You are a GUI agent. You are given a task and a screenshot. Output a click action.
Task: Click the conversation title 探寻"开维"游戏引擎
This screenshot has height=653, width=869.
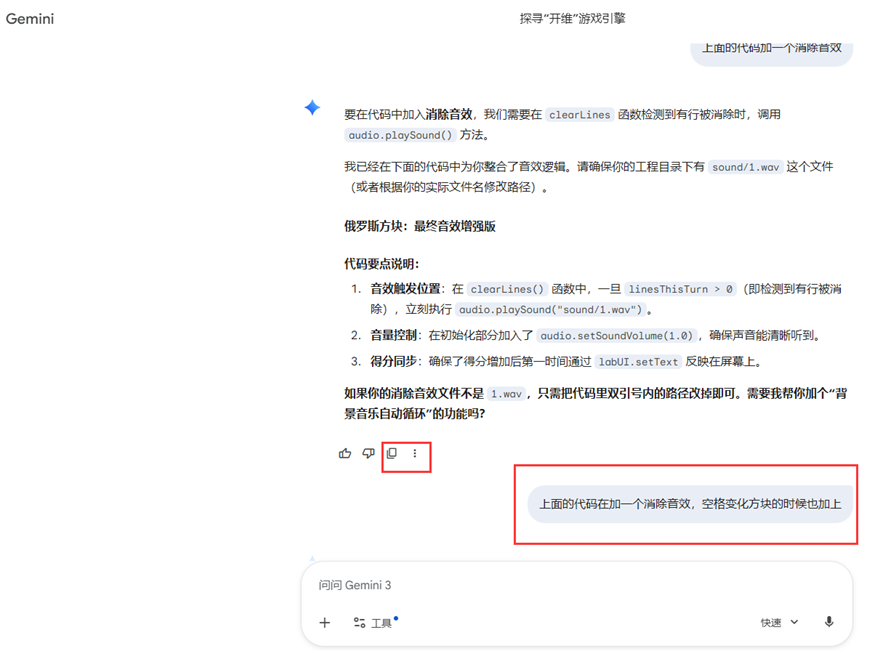tap(572, 19)
